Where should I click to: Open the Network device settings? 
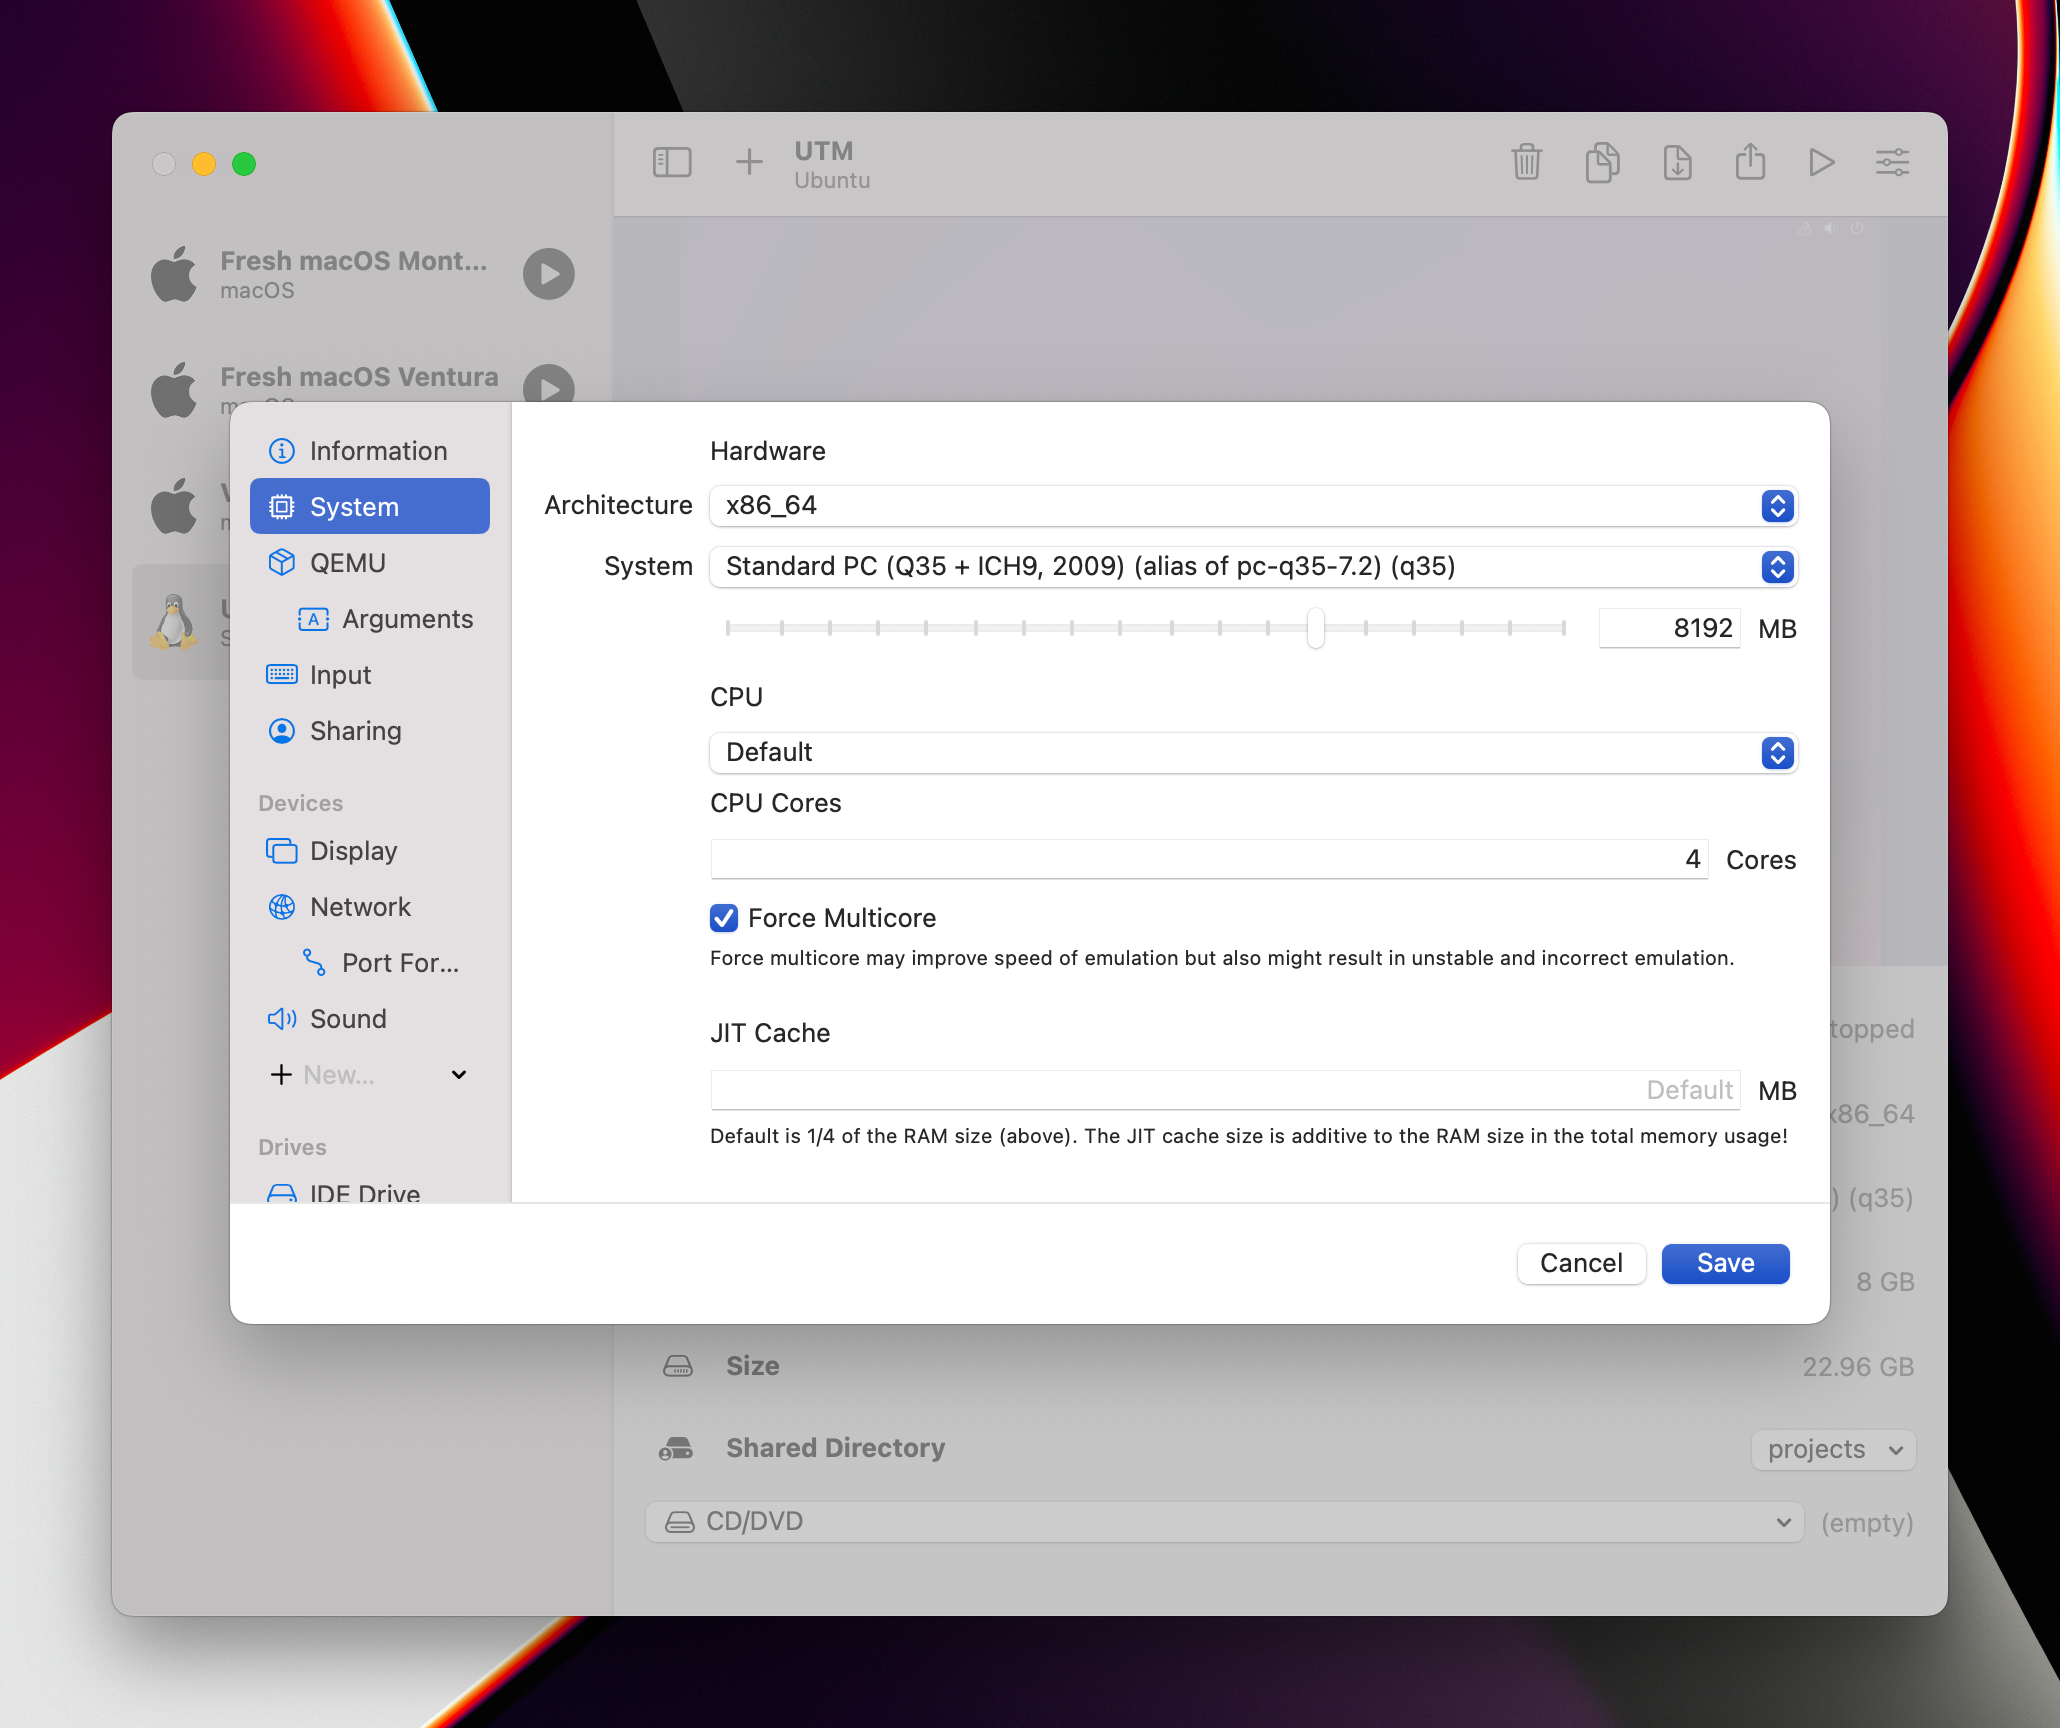click(370, 907)
